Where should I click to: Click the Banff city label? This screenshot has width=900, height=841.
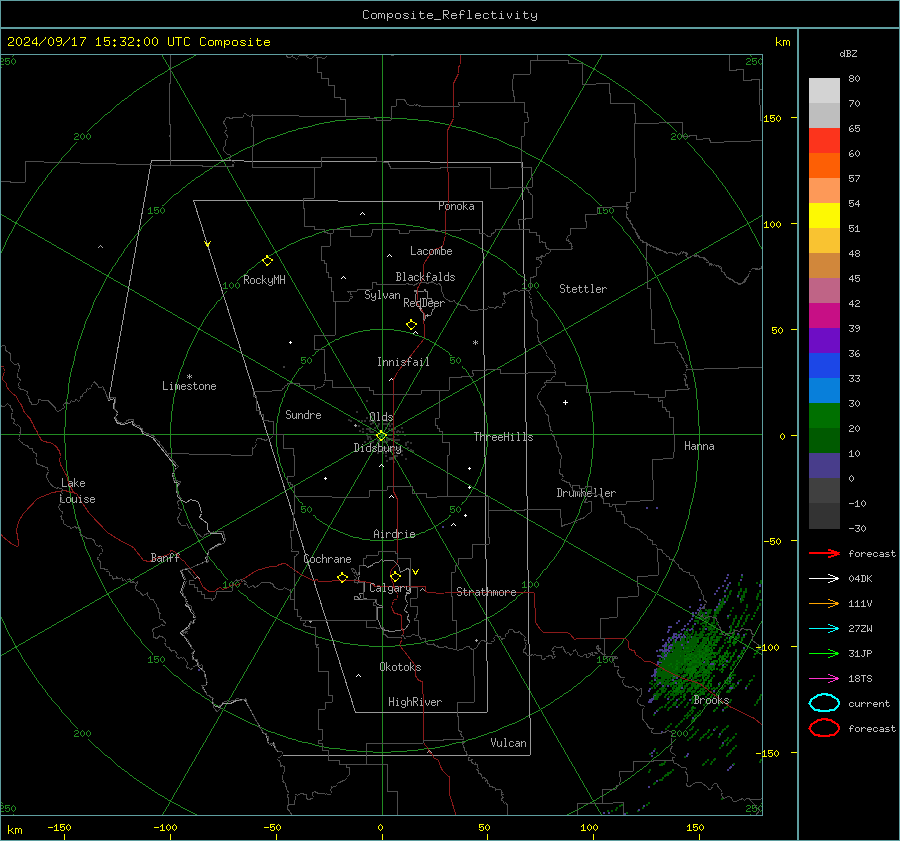[x=165, y=557]
